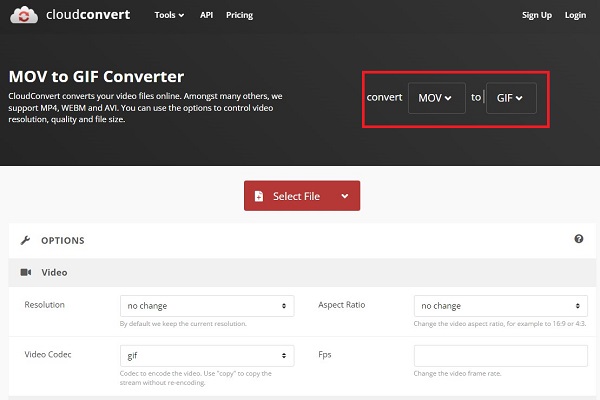600x400 pixels.
Task: Go to the Pricing page
Action: (x=239, y=15)
